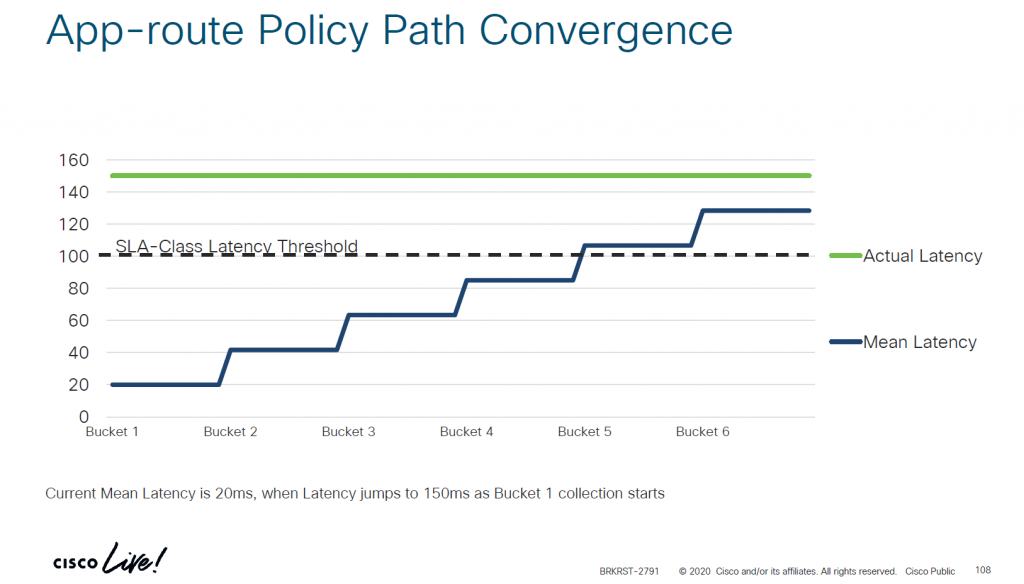Viewport: 1024px width, 584px height.
Task: Select the Actual Latency legend label
Action: tap(922, 256)
